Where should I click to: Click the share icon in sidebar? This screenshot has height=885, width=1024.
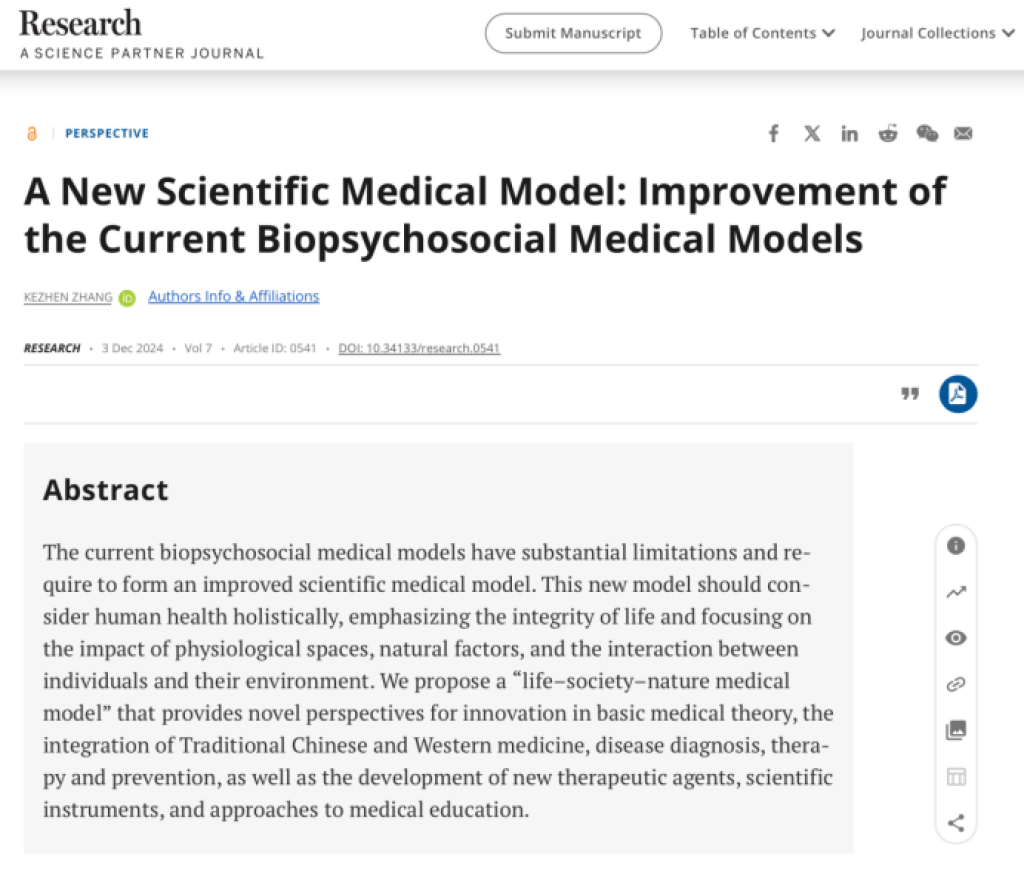tap(956, 823)
